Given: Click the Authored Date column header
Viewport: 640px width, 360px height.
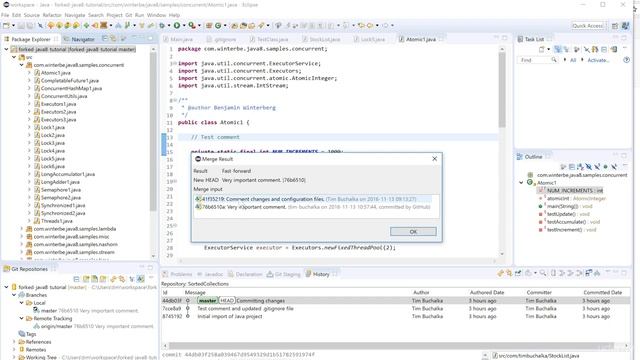Looking at the screenshot, I should pos(487,293).
